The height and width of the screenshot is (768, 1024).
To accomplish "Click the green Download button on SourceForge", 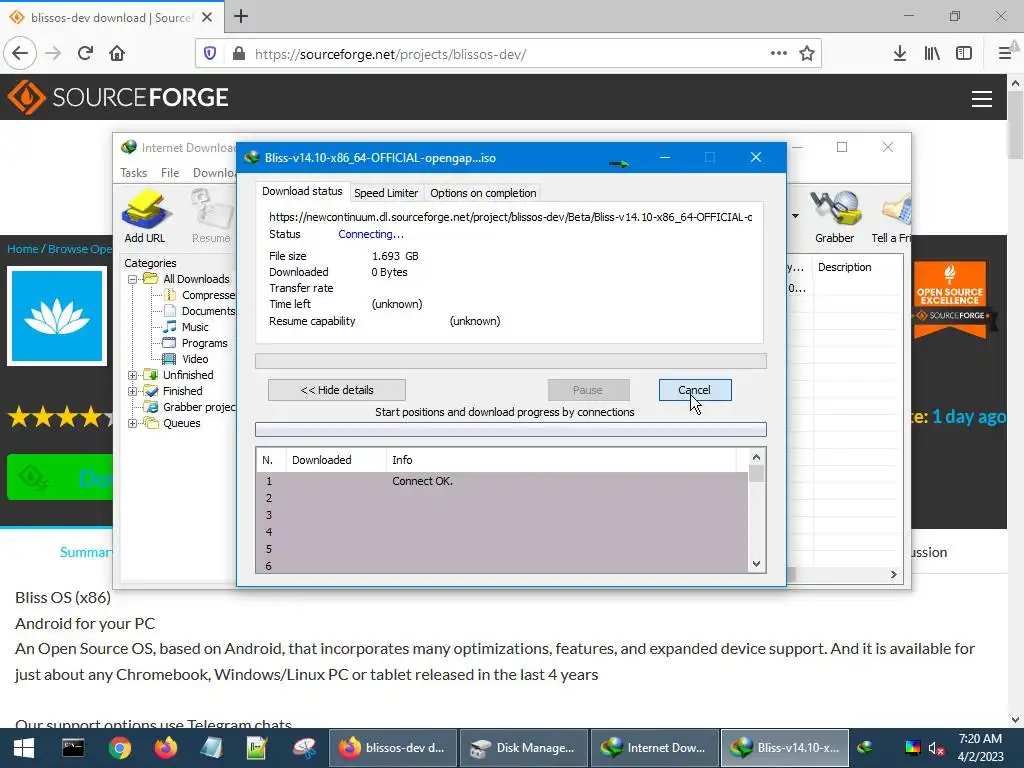I will point(60,477).
